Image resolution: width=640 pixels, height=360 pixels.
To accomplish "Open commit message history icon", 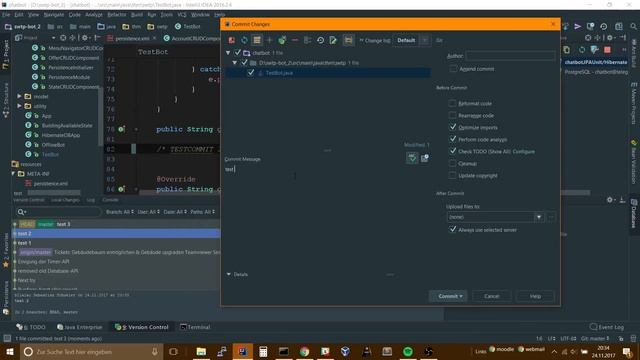I will (x=424, y=158).
